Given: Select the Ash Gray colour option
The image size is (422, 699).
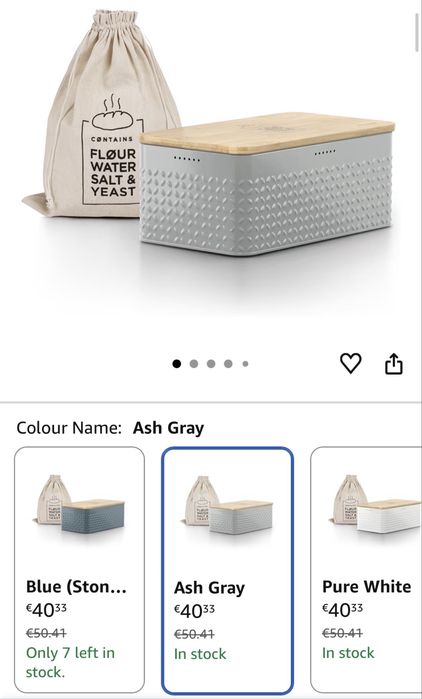Looking at the screenshot, I should pos(227,571).
